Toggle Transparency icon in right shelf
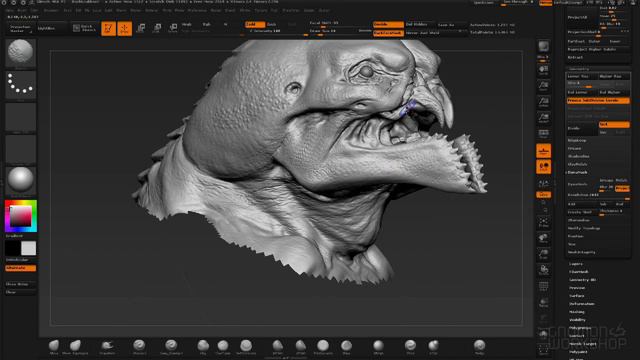 543,302
